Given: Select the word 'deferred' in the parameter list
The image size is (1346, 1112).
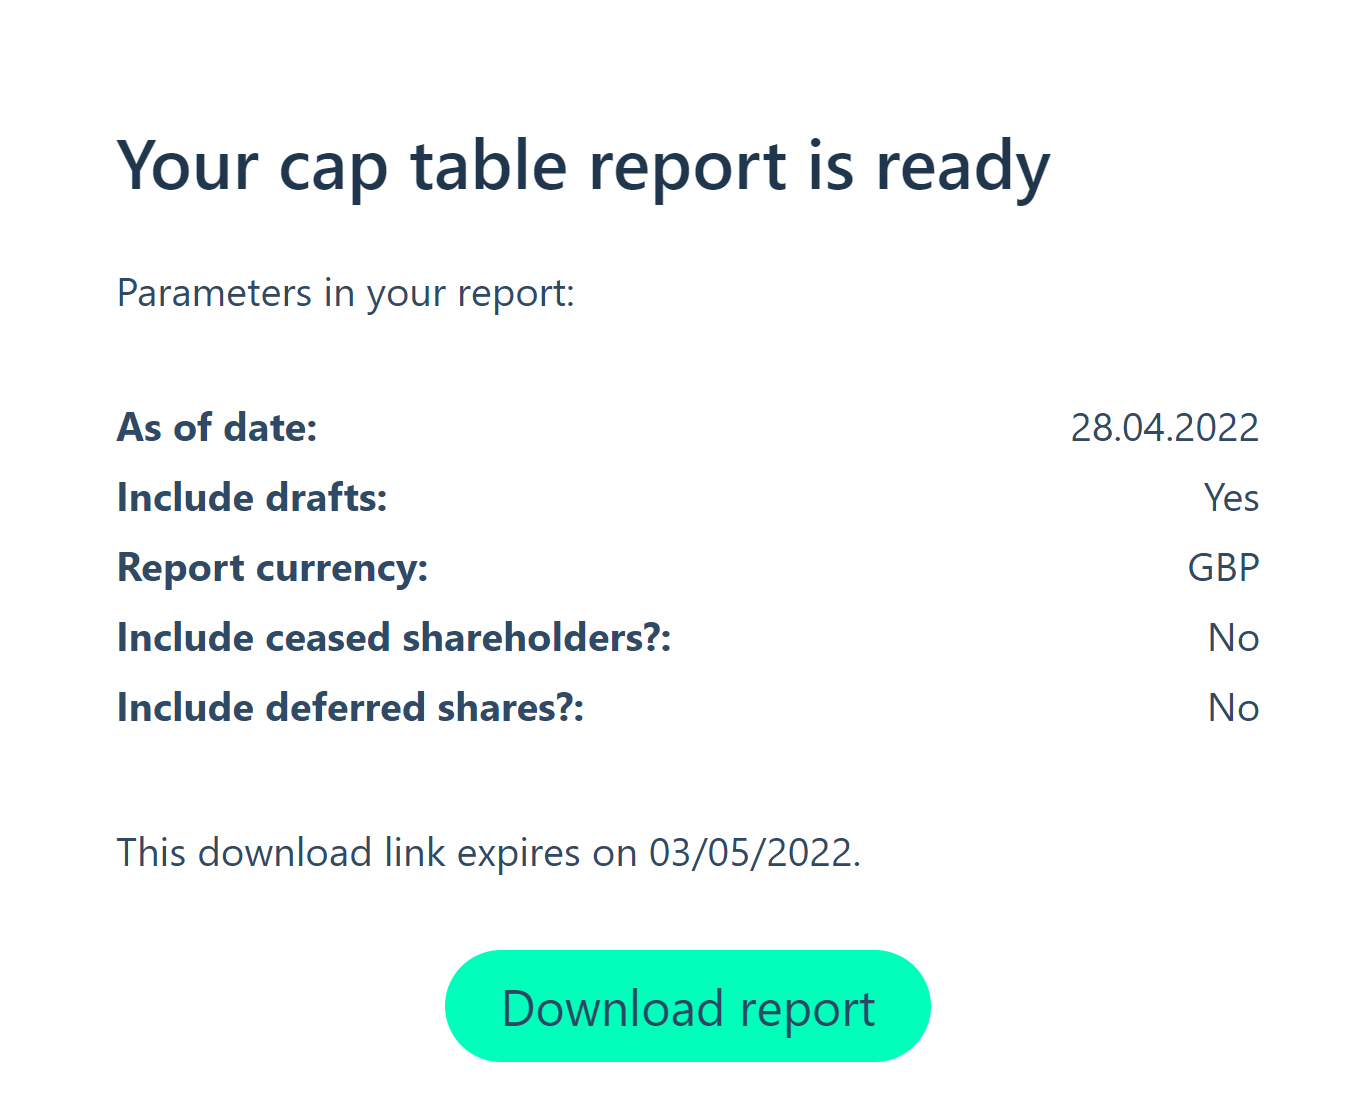Looking at the screenshot, I should tap(345, 708).
